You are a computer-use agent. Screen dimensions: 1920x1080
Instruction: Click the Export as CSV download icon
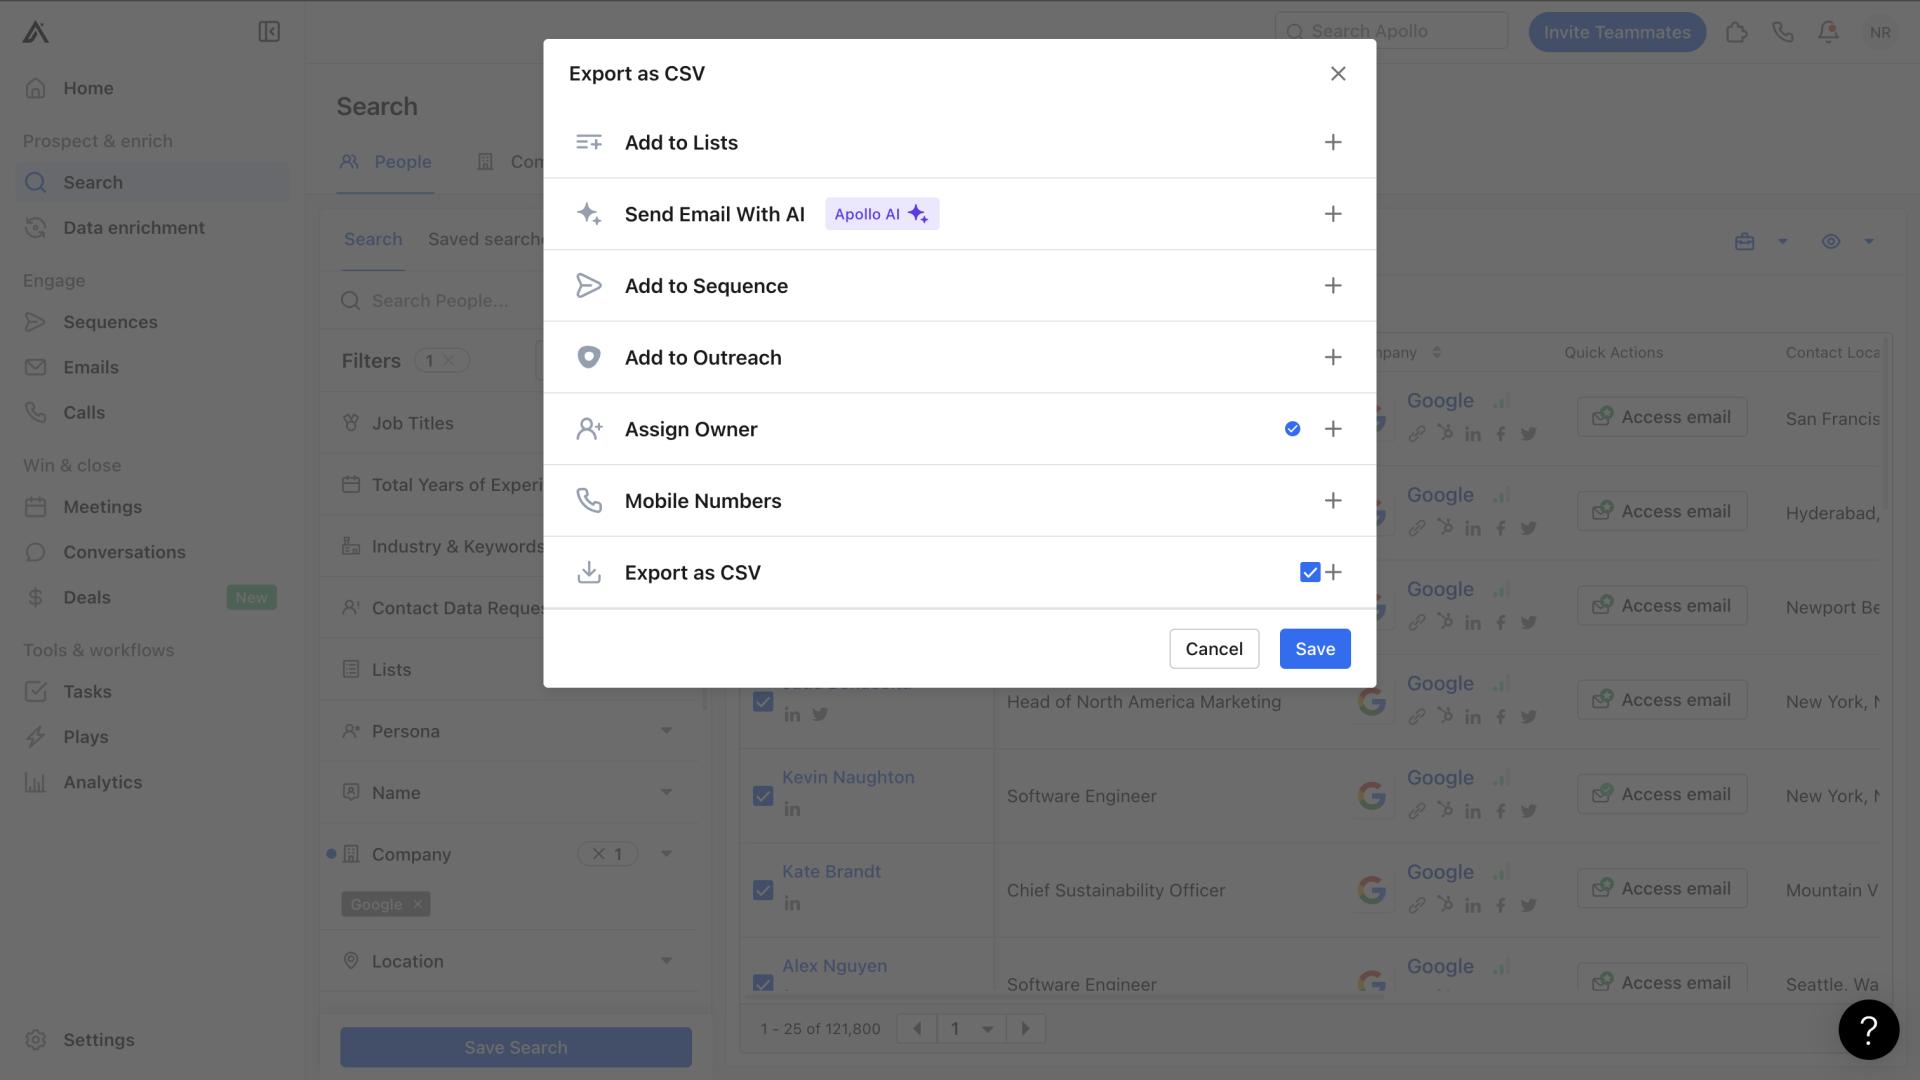[x=588, y=571]
